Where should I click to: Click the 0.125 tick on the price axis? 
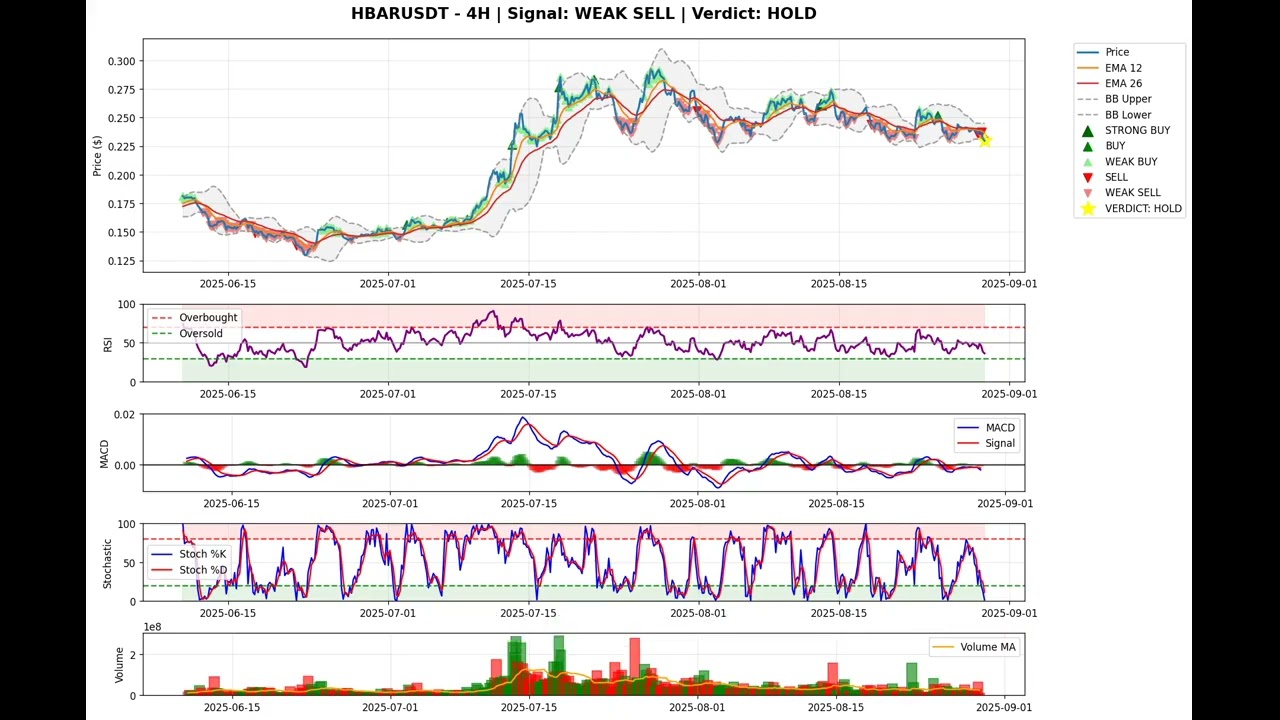coord(121,261)
